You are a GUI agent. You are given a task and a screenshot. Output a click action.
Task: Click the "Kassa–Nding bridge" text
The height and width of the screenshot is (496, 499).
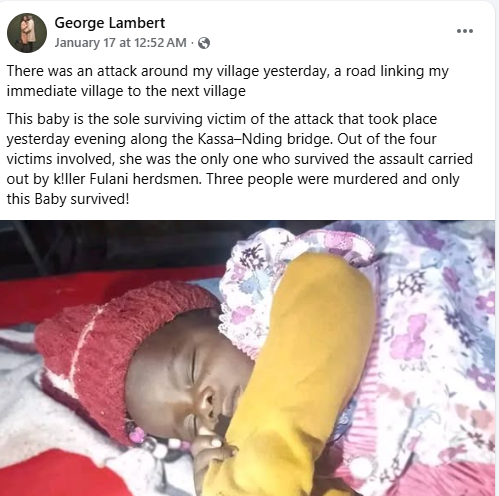pos(265,139)
